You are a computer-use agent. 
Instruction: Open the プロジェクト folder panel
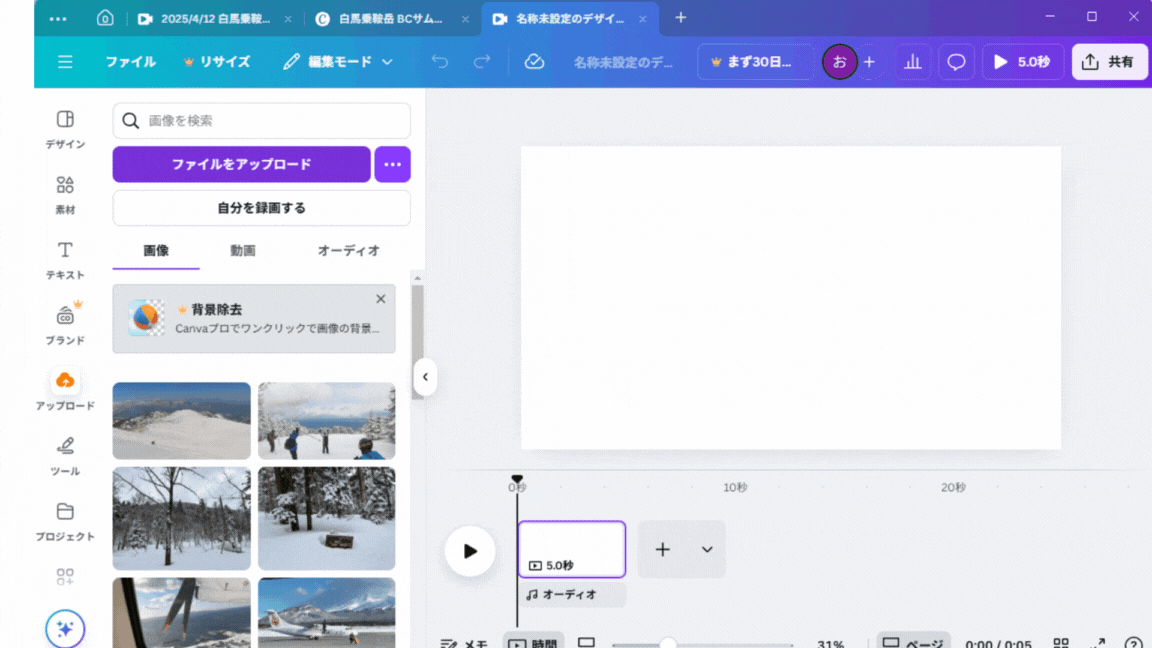pos(65,521)
